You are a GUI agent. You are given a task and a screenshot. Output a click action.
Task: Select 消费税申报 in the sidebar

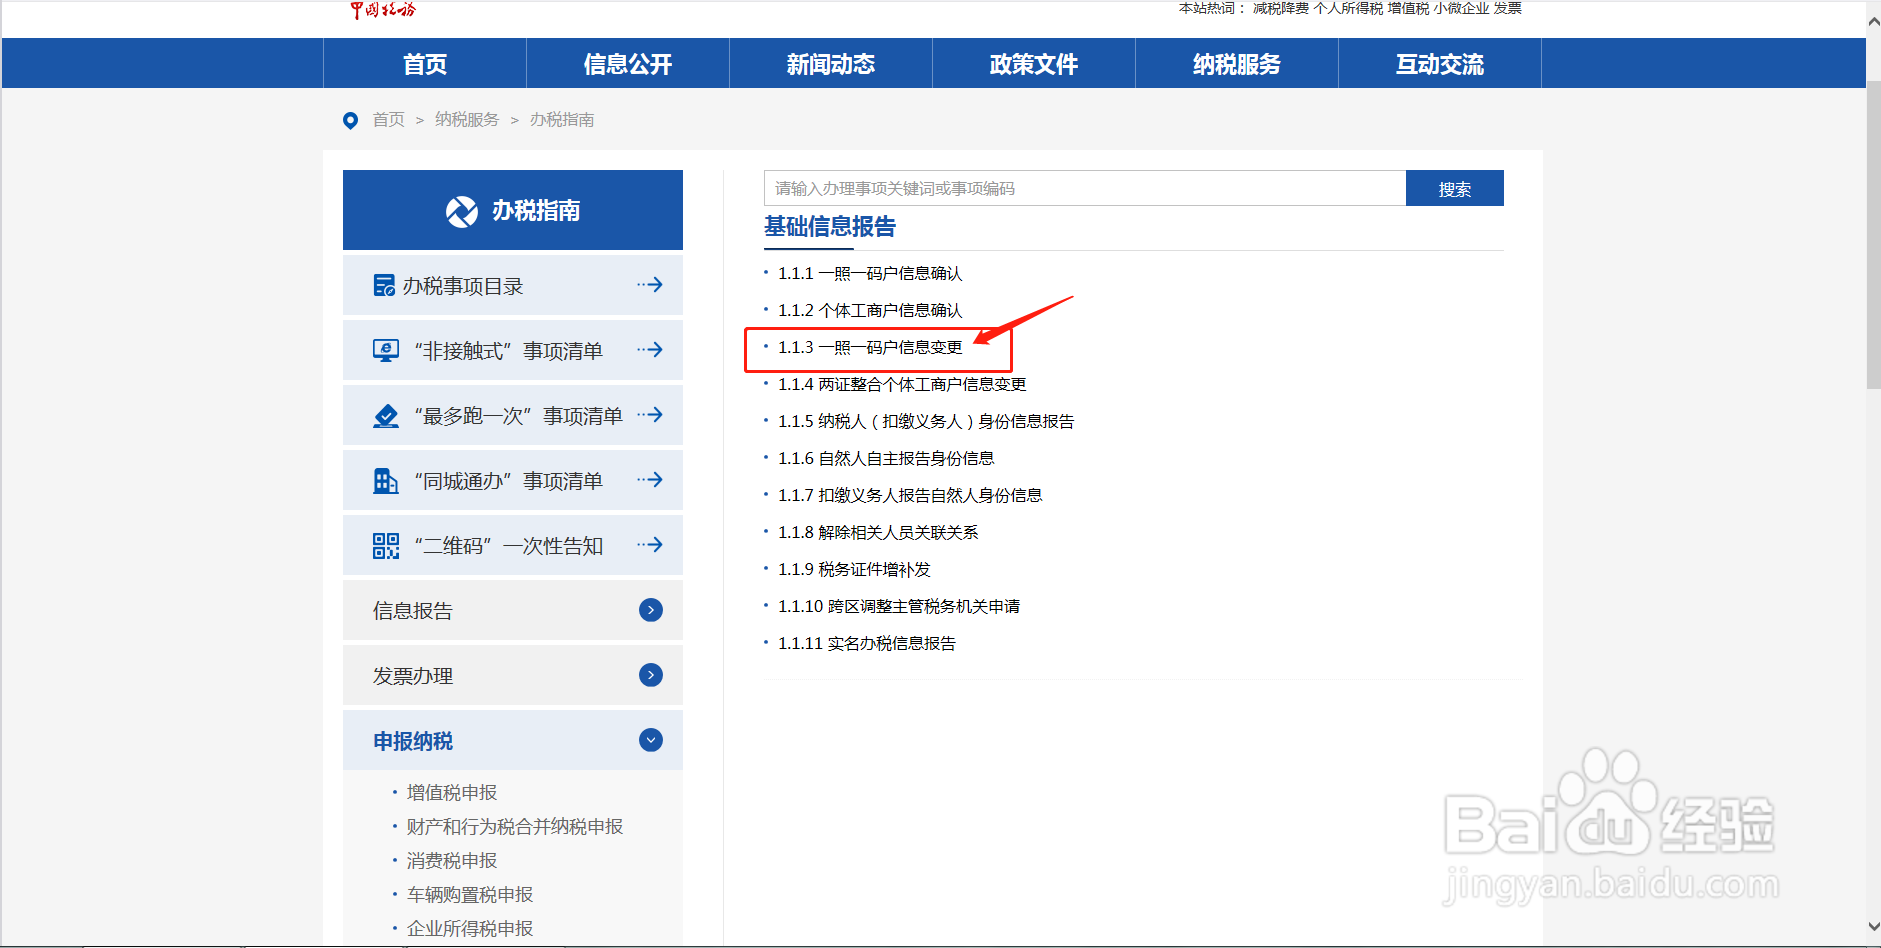[452, 861]
